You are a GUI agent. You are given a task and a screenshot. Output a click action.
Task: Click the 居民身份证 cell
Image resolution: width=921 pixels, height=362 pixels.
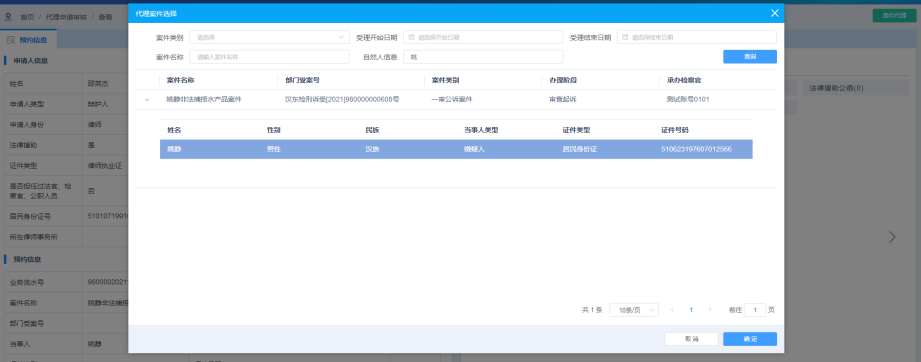click(x=579, y=149)
